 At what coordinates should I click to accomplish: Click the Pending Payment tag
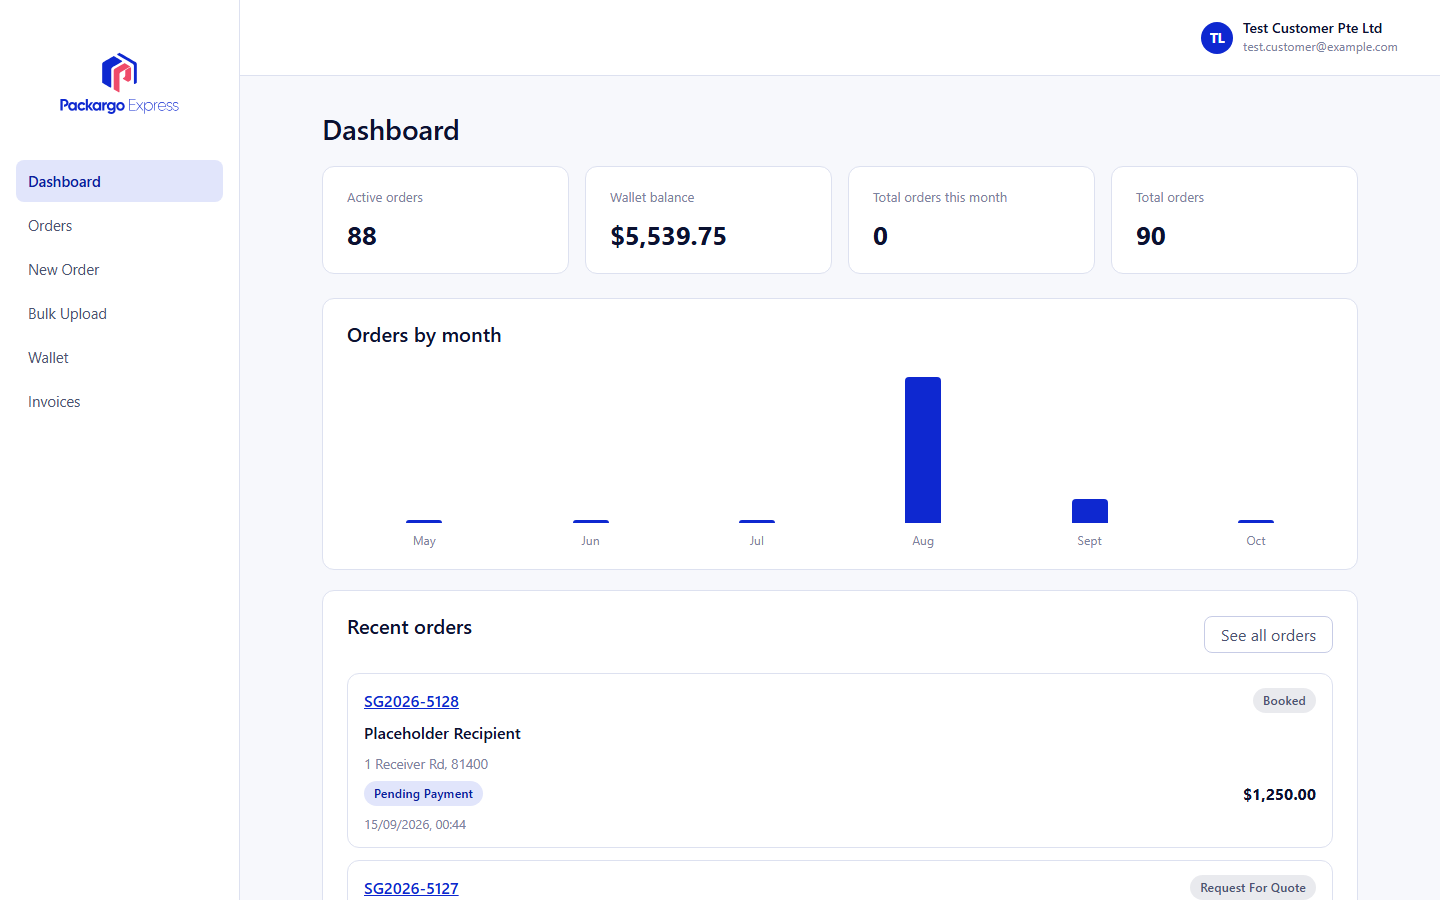coord(423,794)
